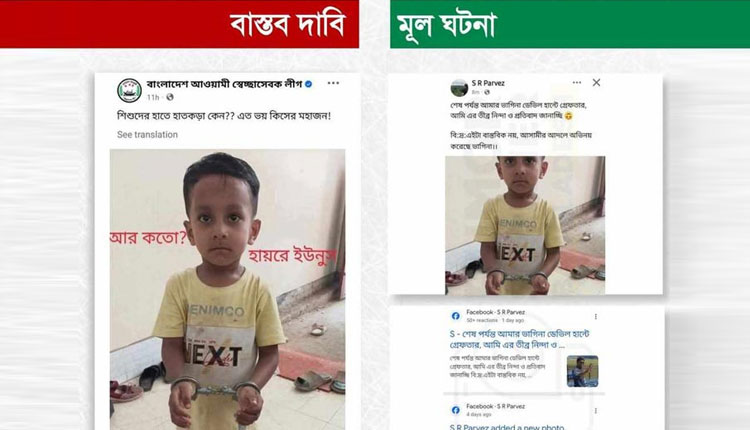Close the S R Parvez post popup
This screenshot has width=750, height=430.
coord(596,83)
